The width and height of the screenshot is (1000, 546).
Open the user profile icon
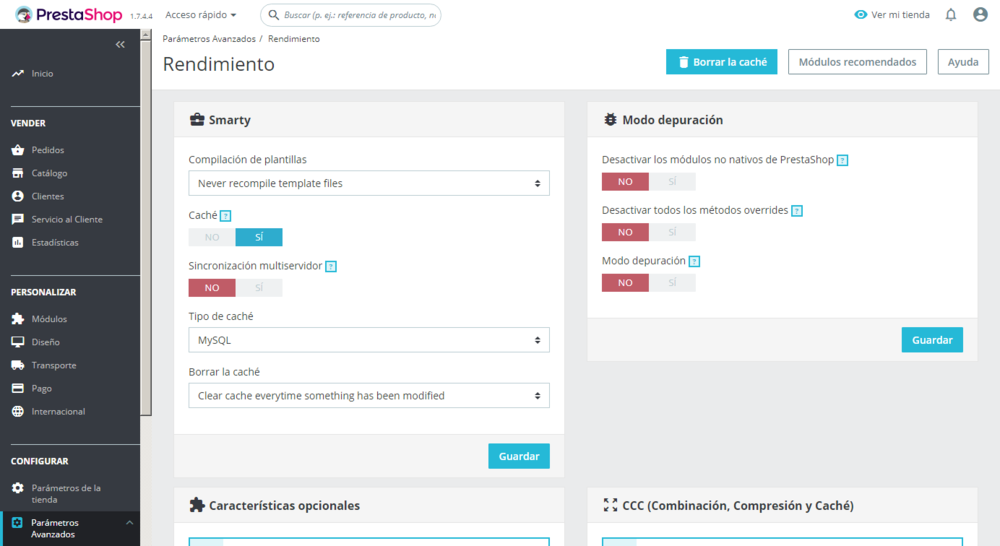pos(980,15)
